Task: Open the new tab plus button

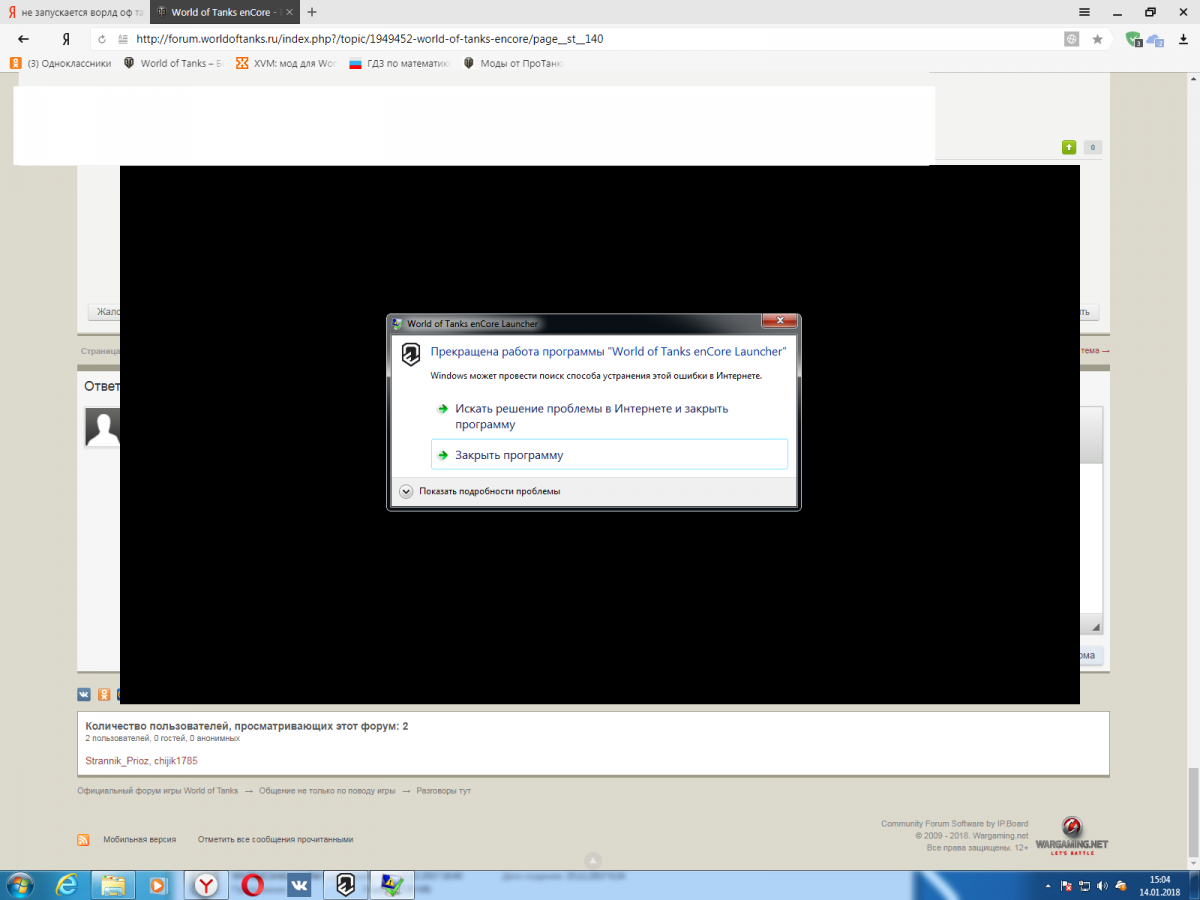Action: click(x=312, y=12)
